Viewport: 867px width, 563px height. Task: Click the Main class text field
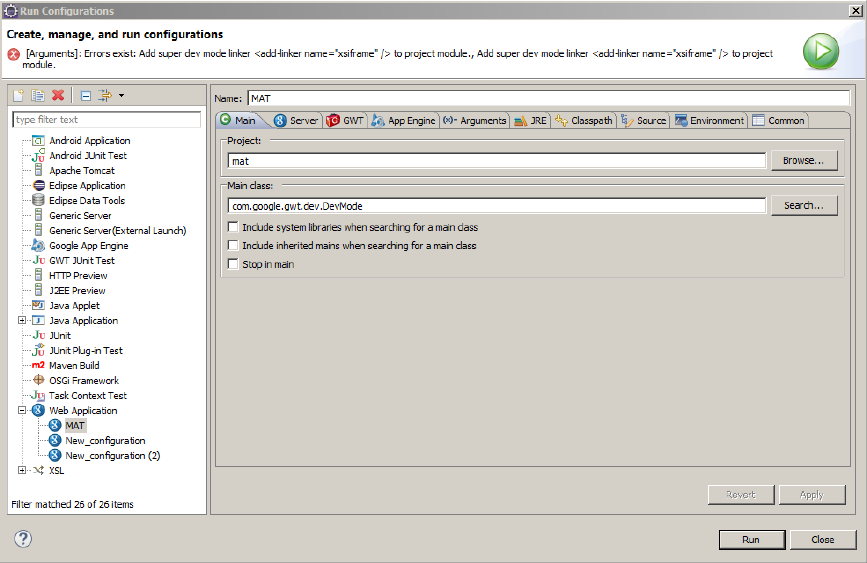pyautogui.click(x=497, y=206)
